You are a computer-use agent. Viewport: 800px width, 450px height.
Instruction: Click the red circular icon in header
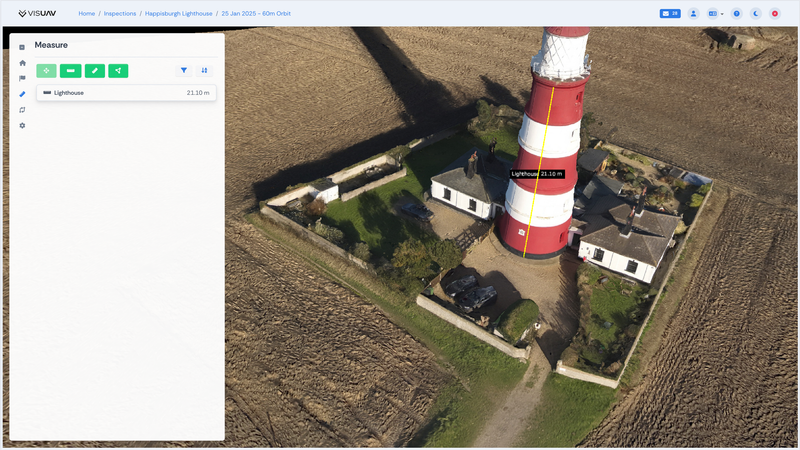(774, 14)
